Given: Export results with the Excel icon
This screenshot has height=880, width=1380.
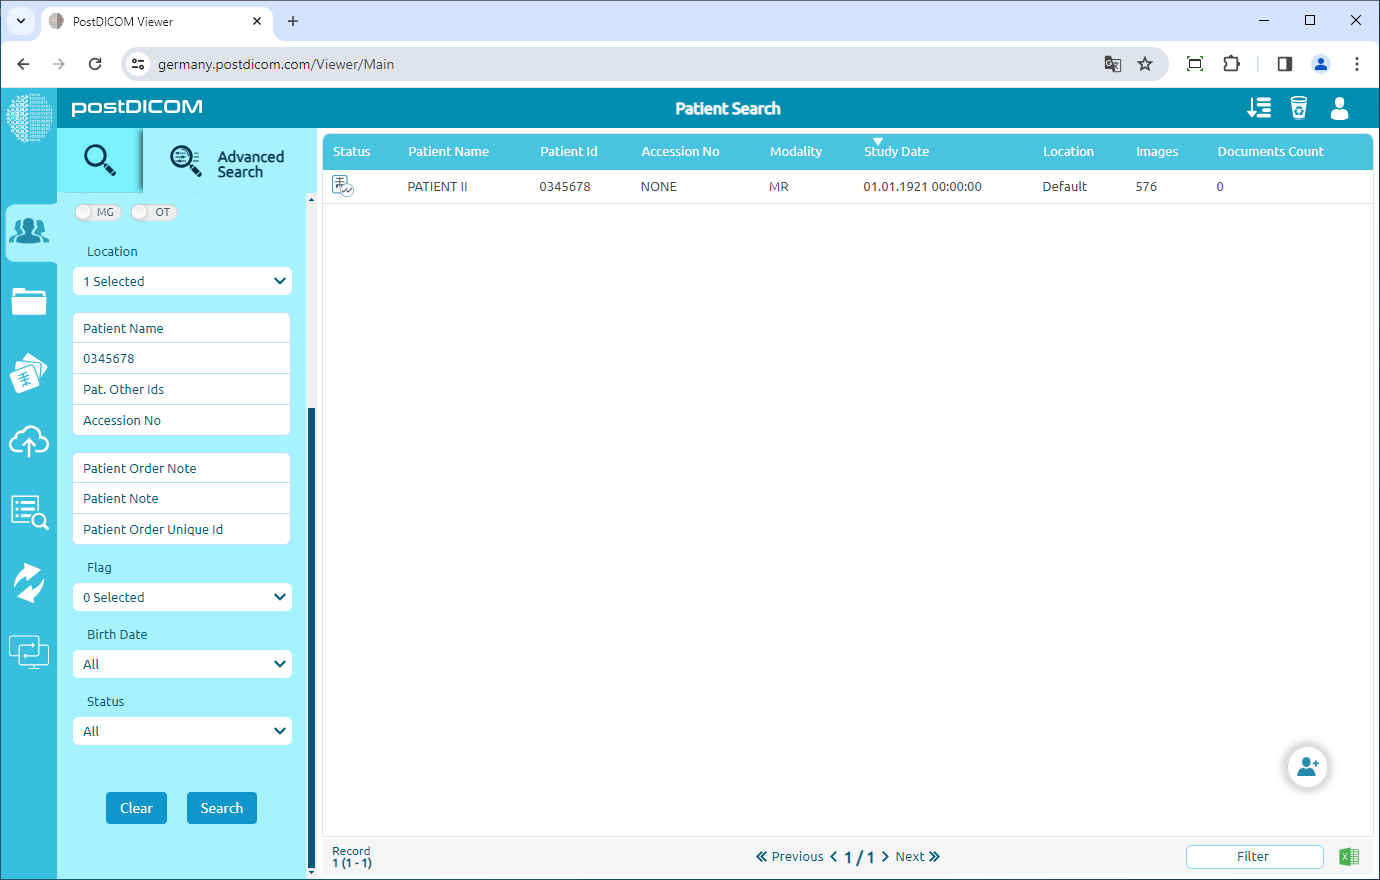Looking at the screenshot, I should [x=1348, y=856].
